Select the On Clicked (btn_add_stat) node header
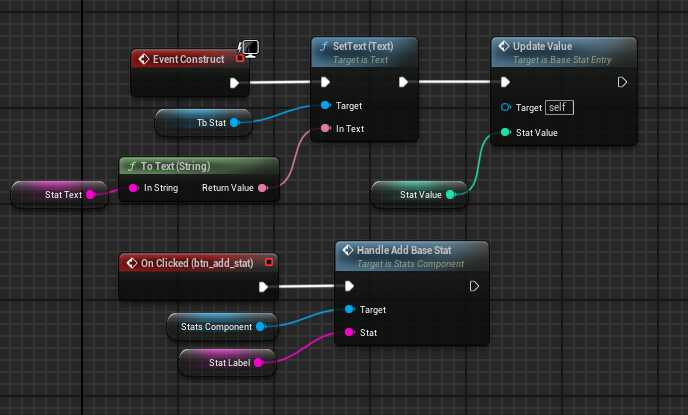This screenshot has height=415, width=688. coord(198,263)
